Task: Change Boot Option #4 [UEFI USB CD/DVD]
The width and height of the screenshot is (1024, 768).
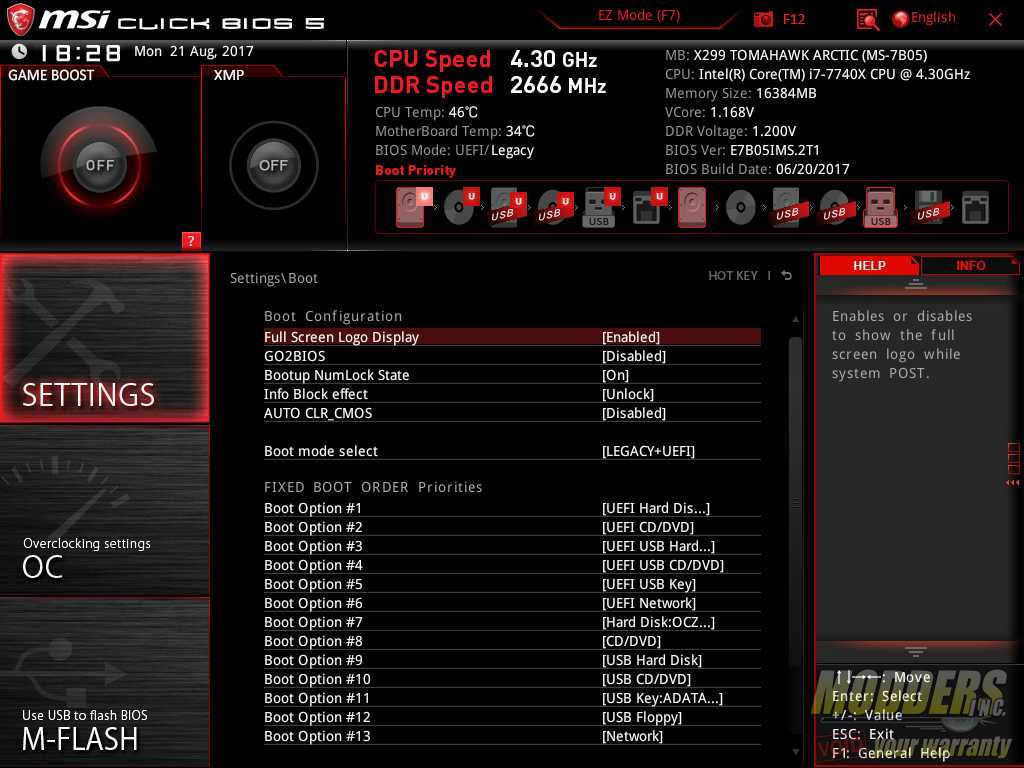Action: pos(512,565)
